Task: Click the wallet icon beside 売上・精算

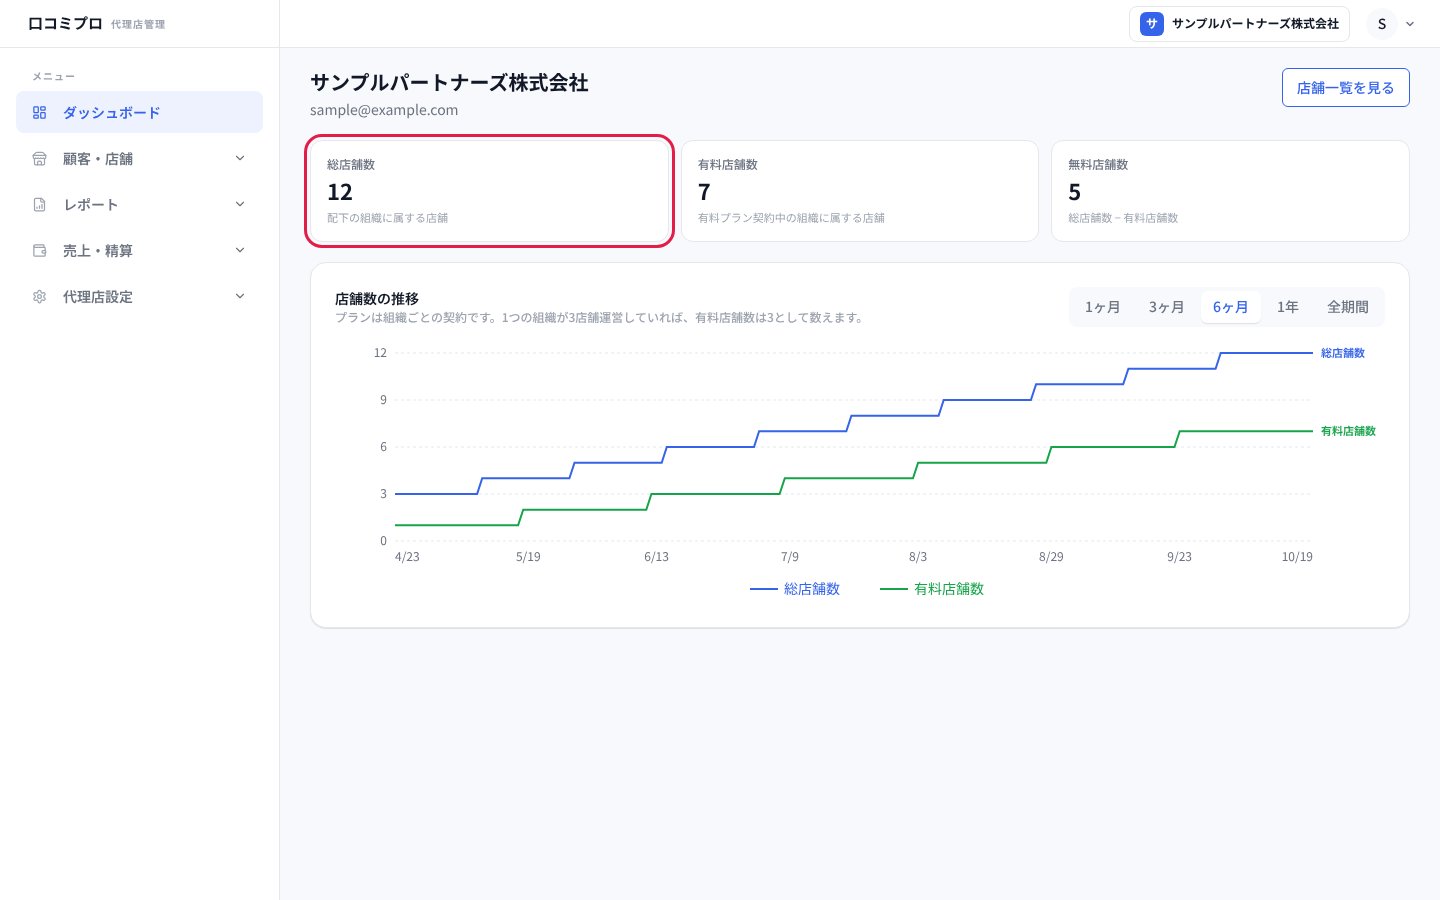Action: click(40, 251)
